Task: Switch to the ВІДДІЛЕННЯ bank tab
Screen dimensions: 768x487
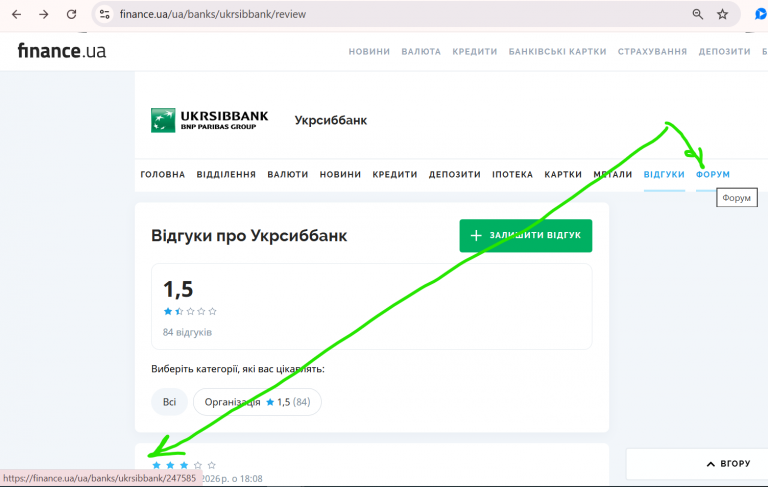Action: point(226,174)
